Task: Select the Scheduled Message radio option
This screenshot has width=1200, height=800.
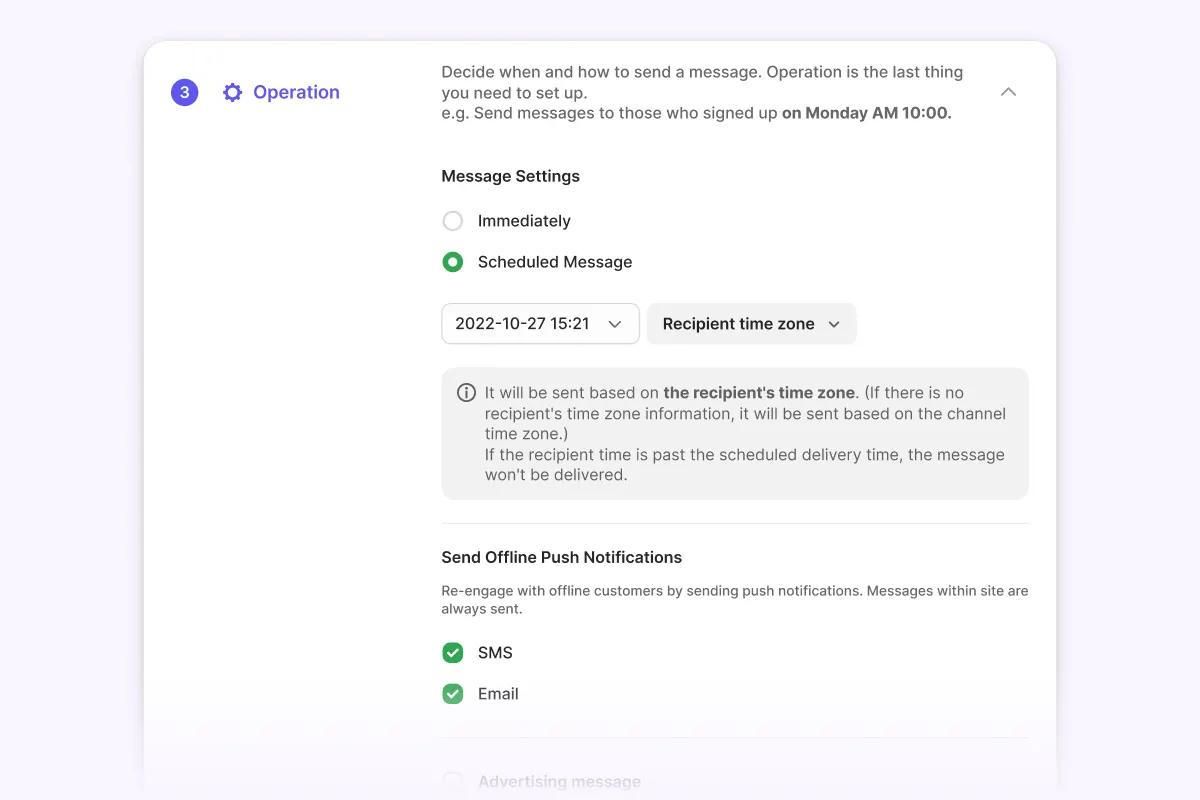Action: (x=453, y=262)
